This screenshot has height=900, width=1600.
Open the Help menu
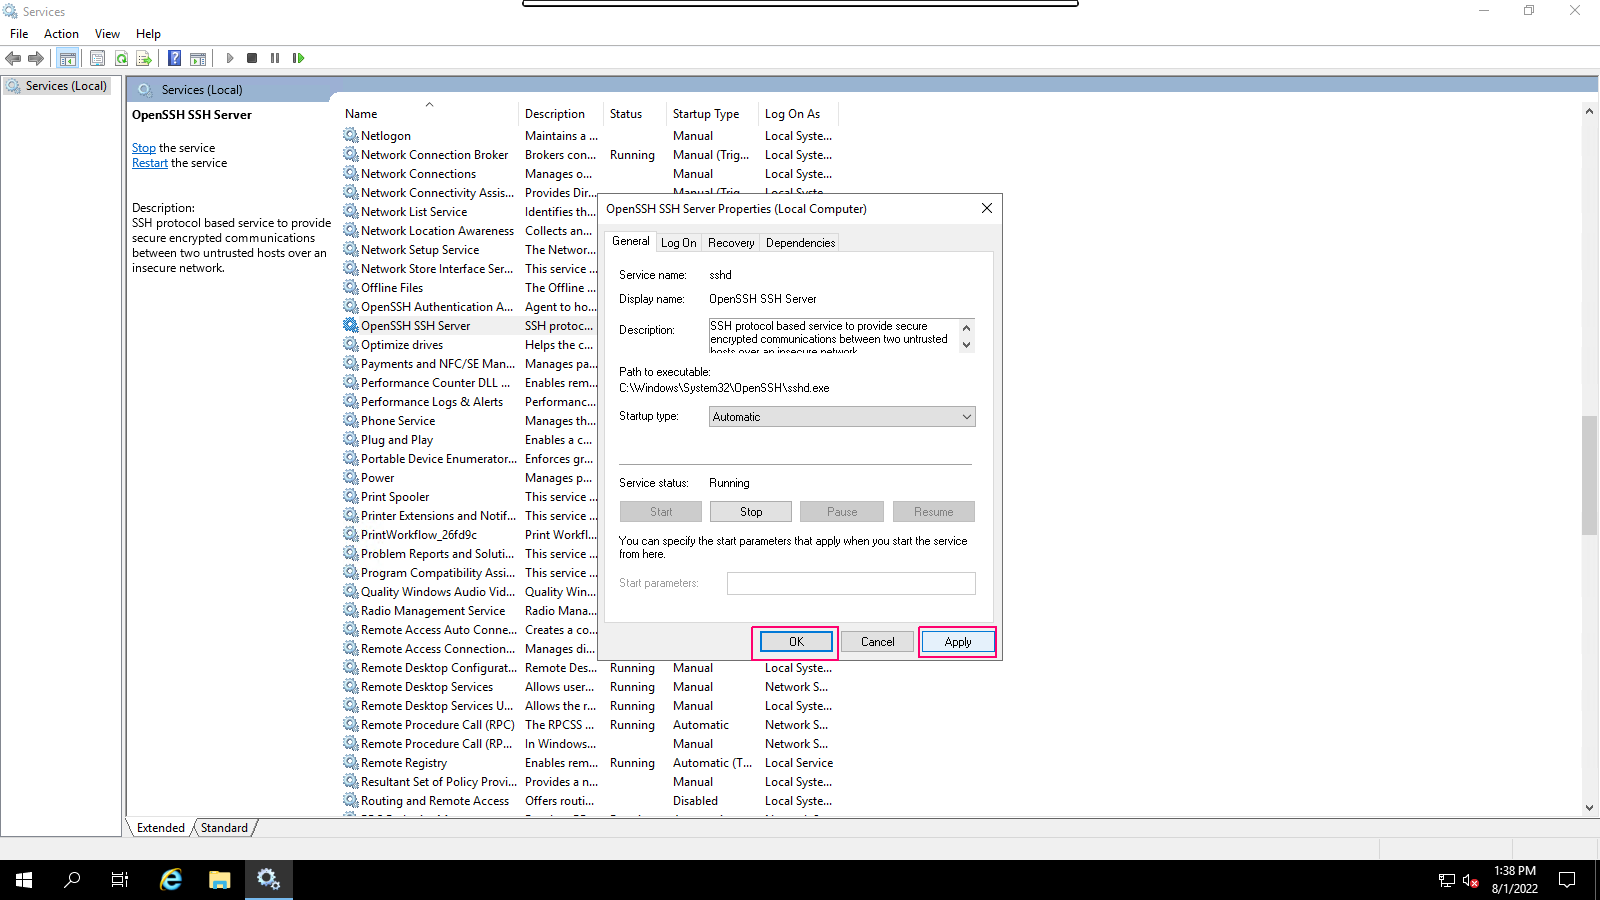tap(148, 34)
